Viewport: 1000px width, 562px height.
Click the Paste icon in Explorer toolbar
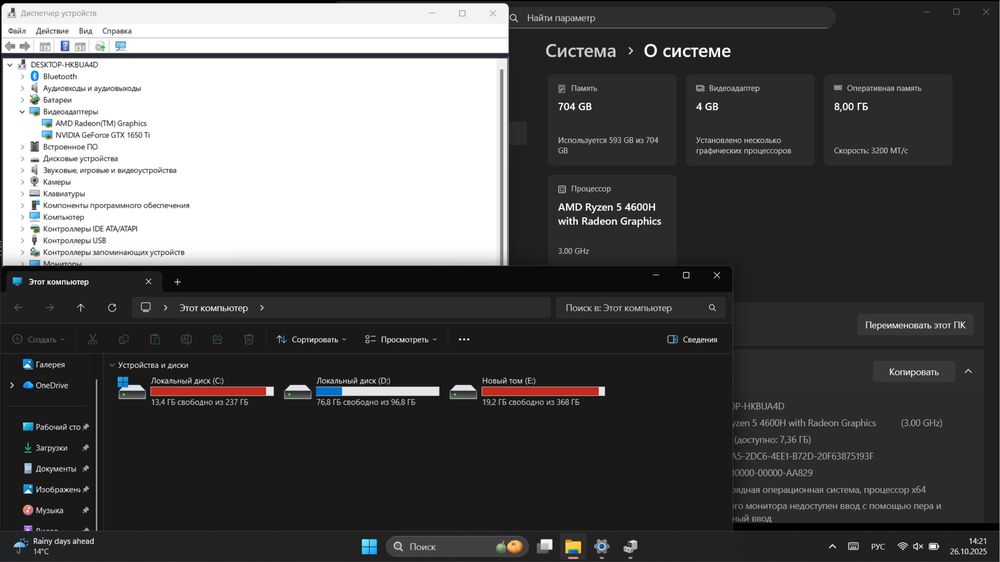(x=155, y=339)
